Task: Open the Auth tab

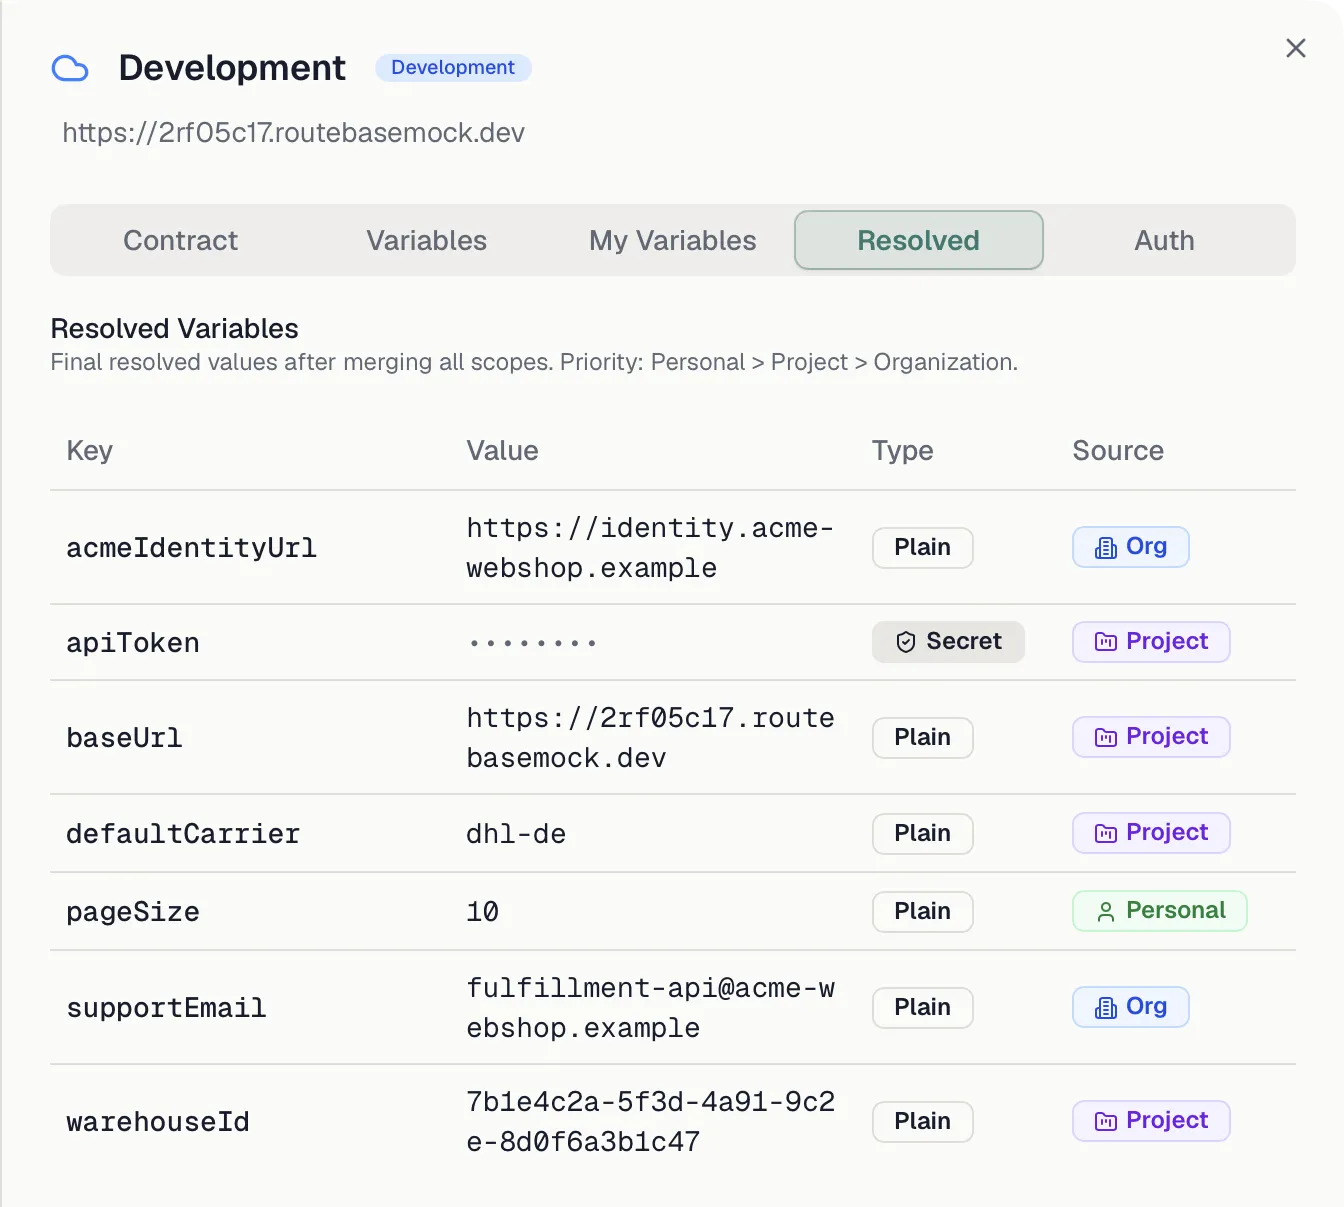Action: click(x=1165, y=240)
